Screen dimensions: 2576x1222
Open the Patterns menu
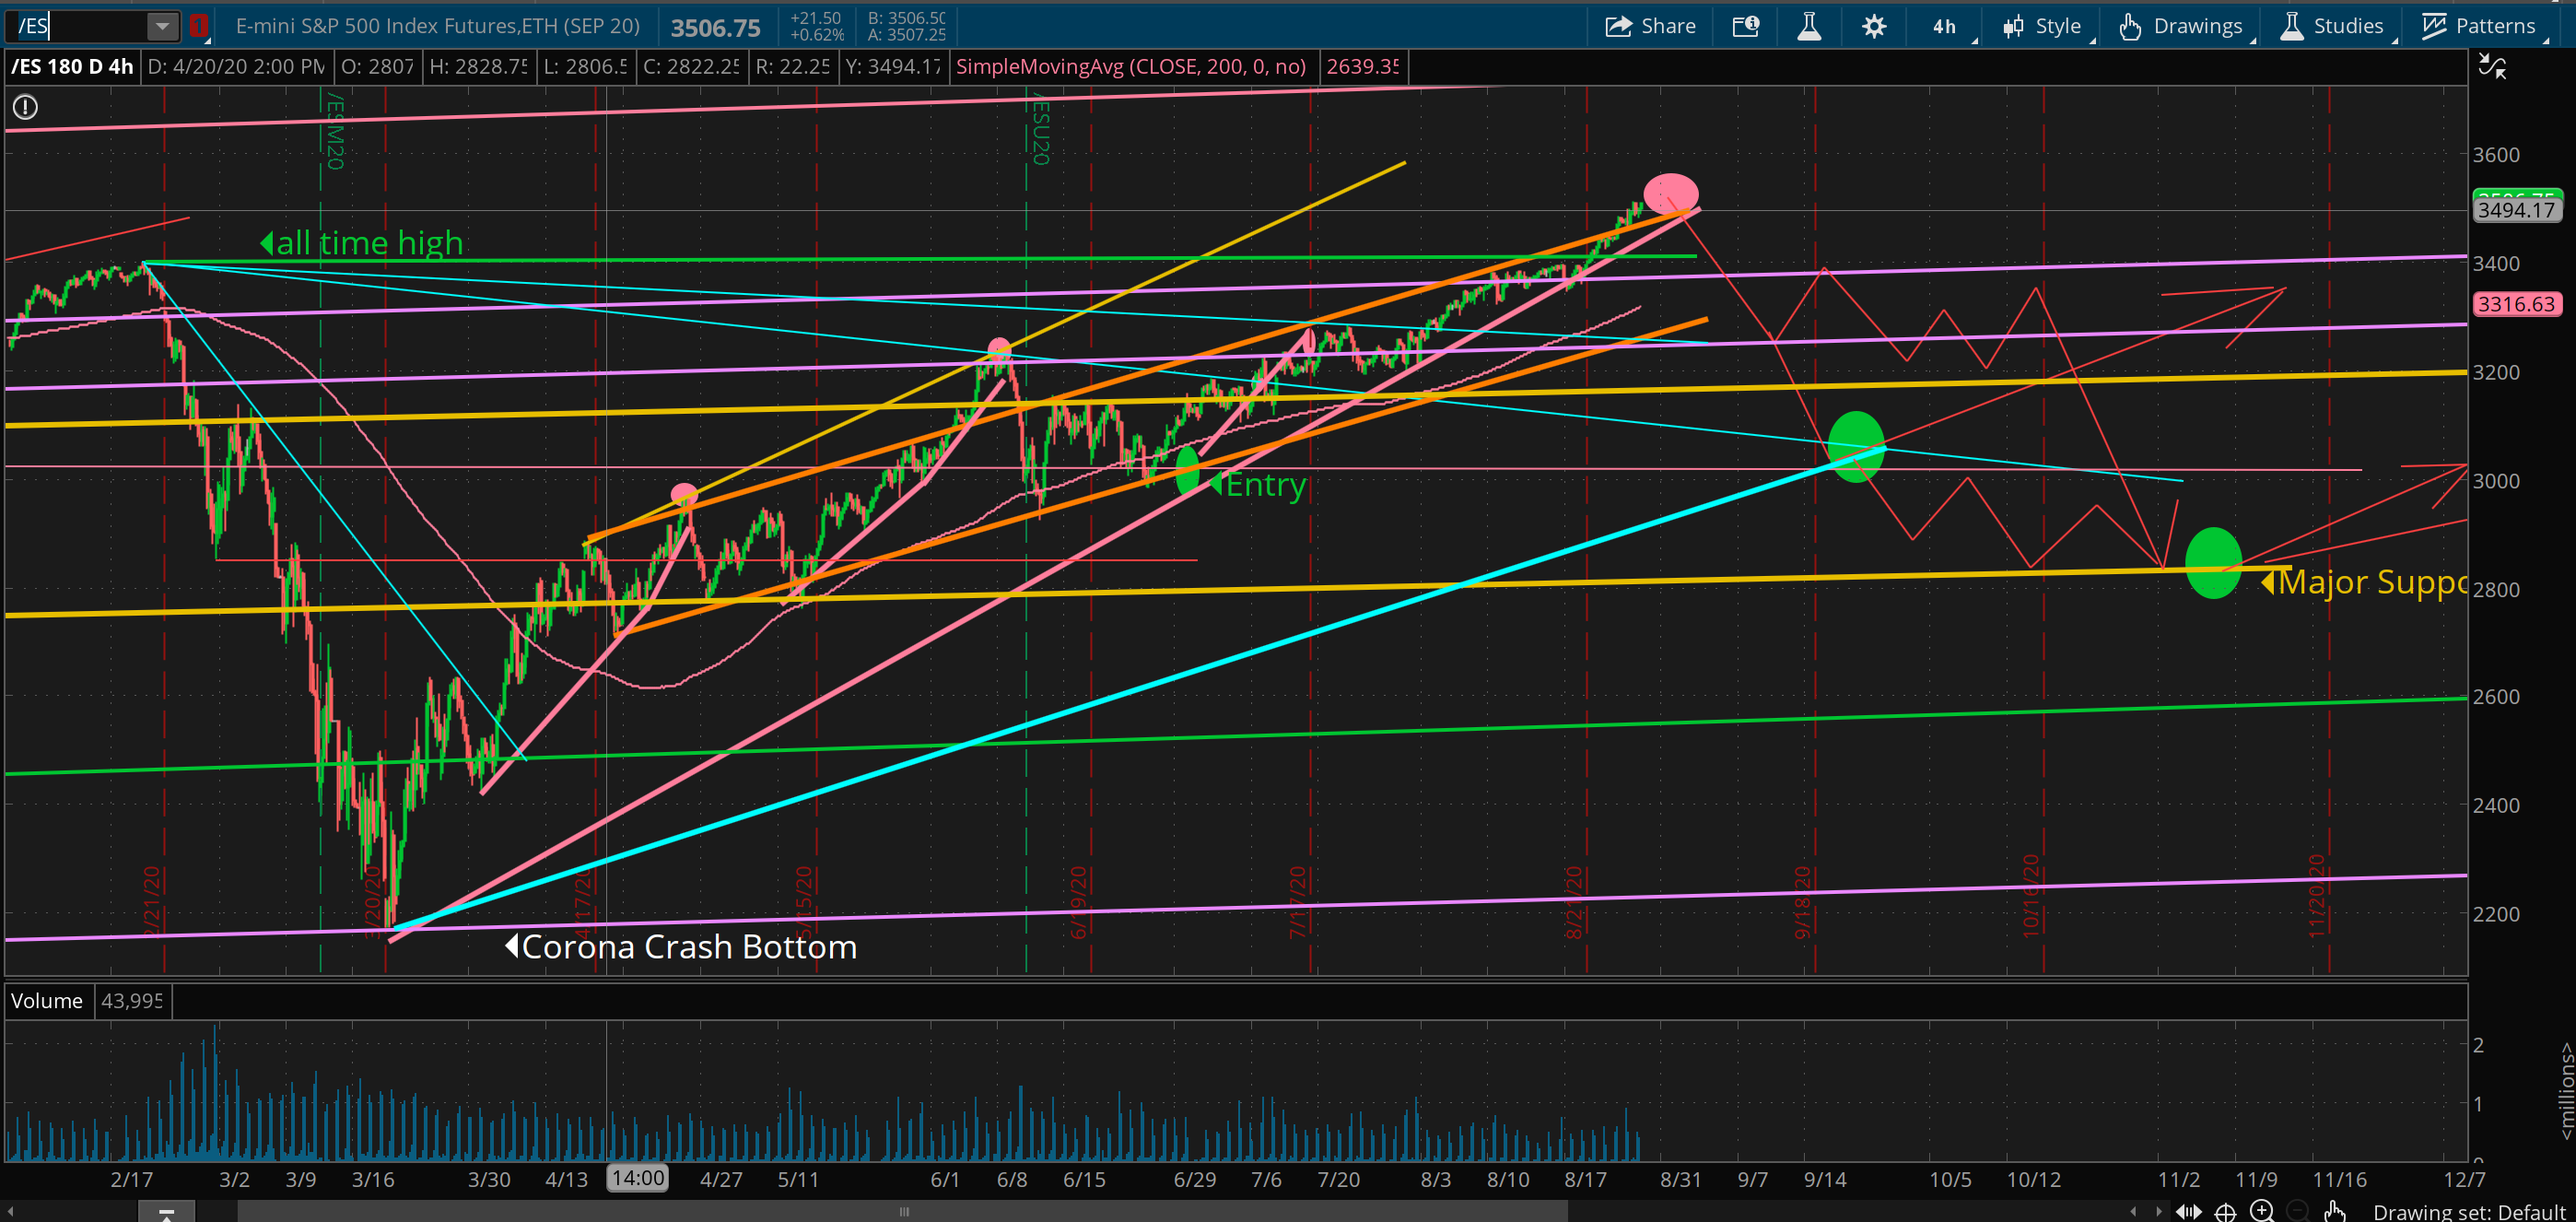[x=2478, y=26]
